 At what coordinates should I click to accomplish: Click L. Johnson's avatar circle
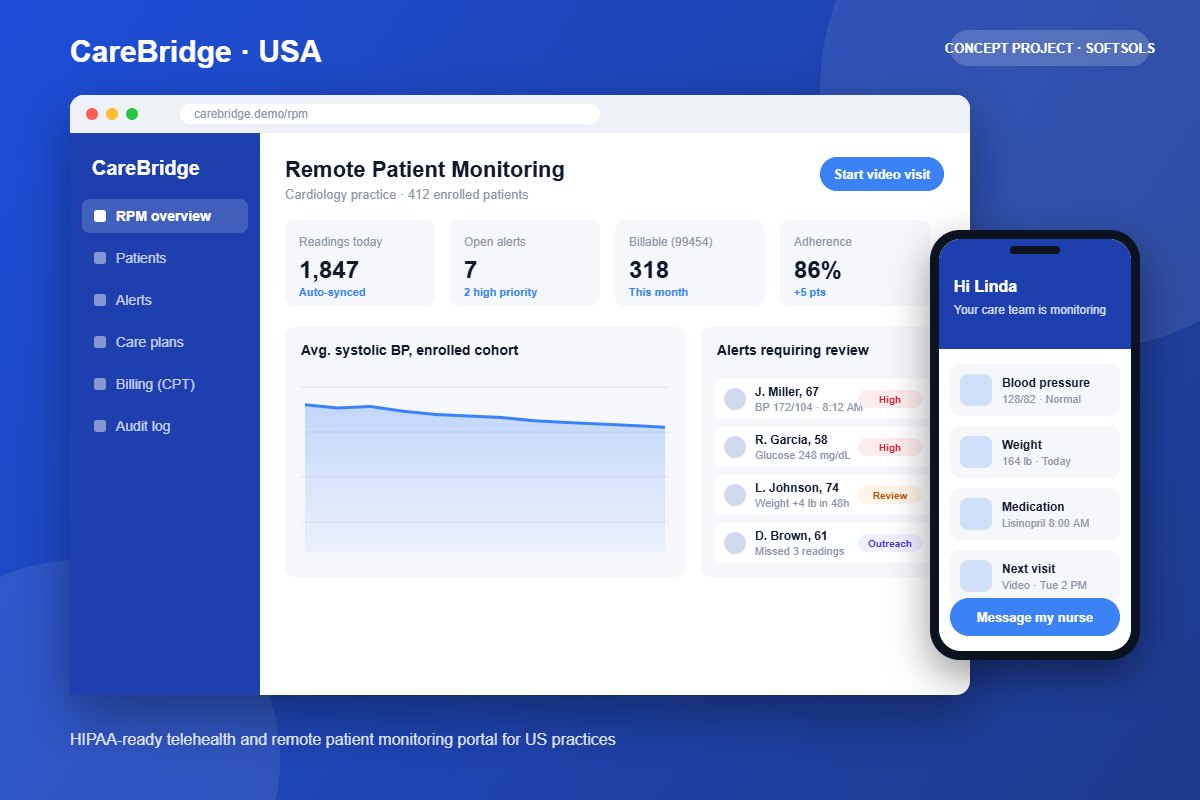(x=735, y=495)
